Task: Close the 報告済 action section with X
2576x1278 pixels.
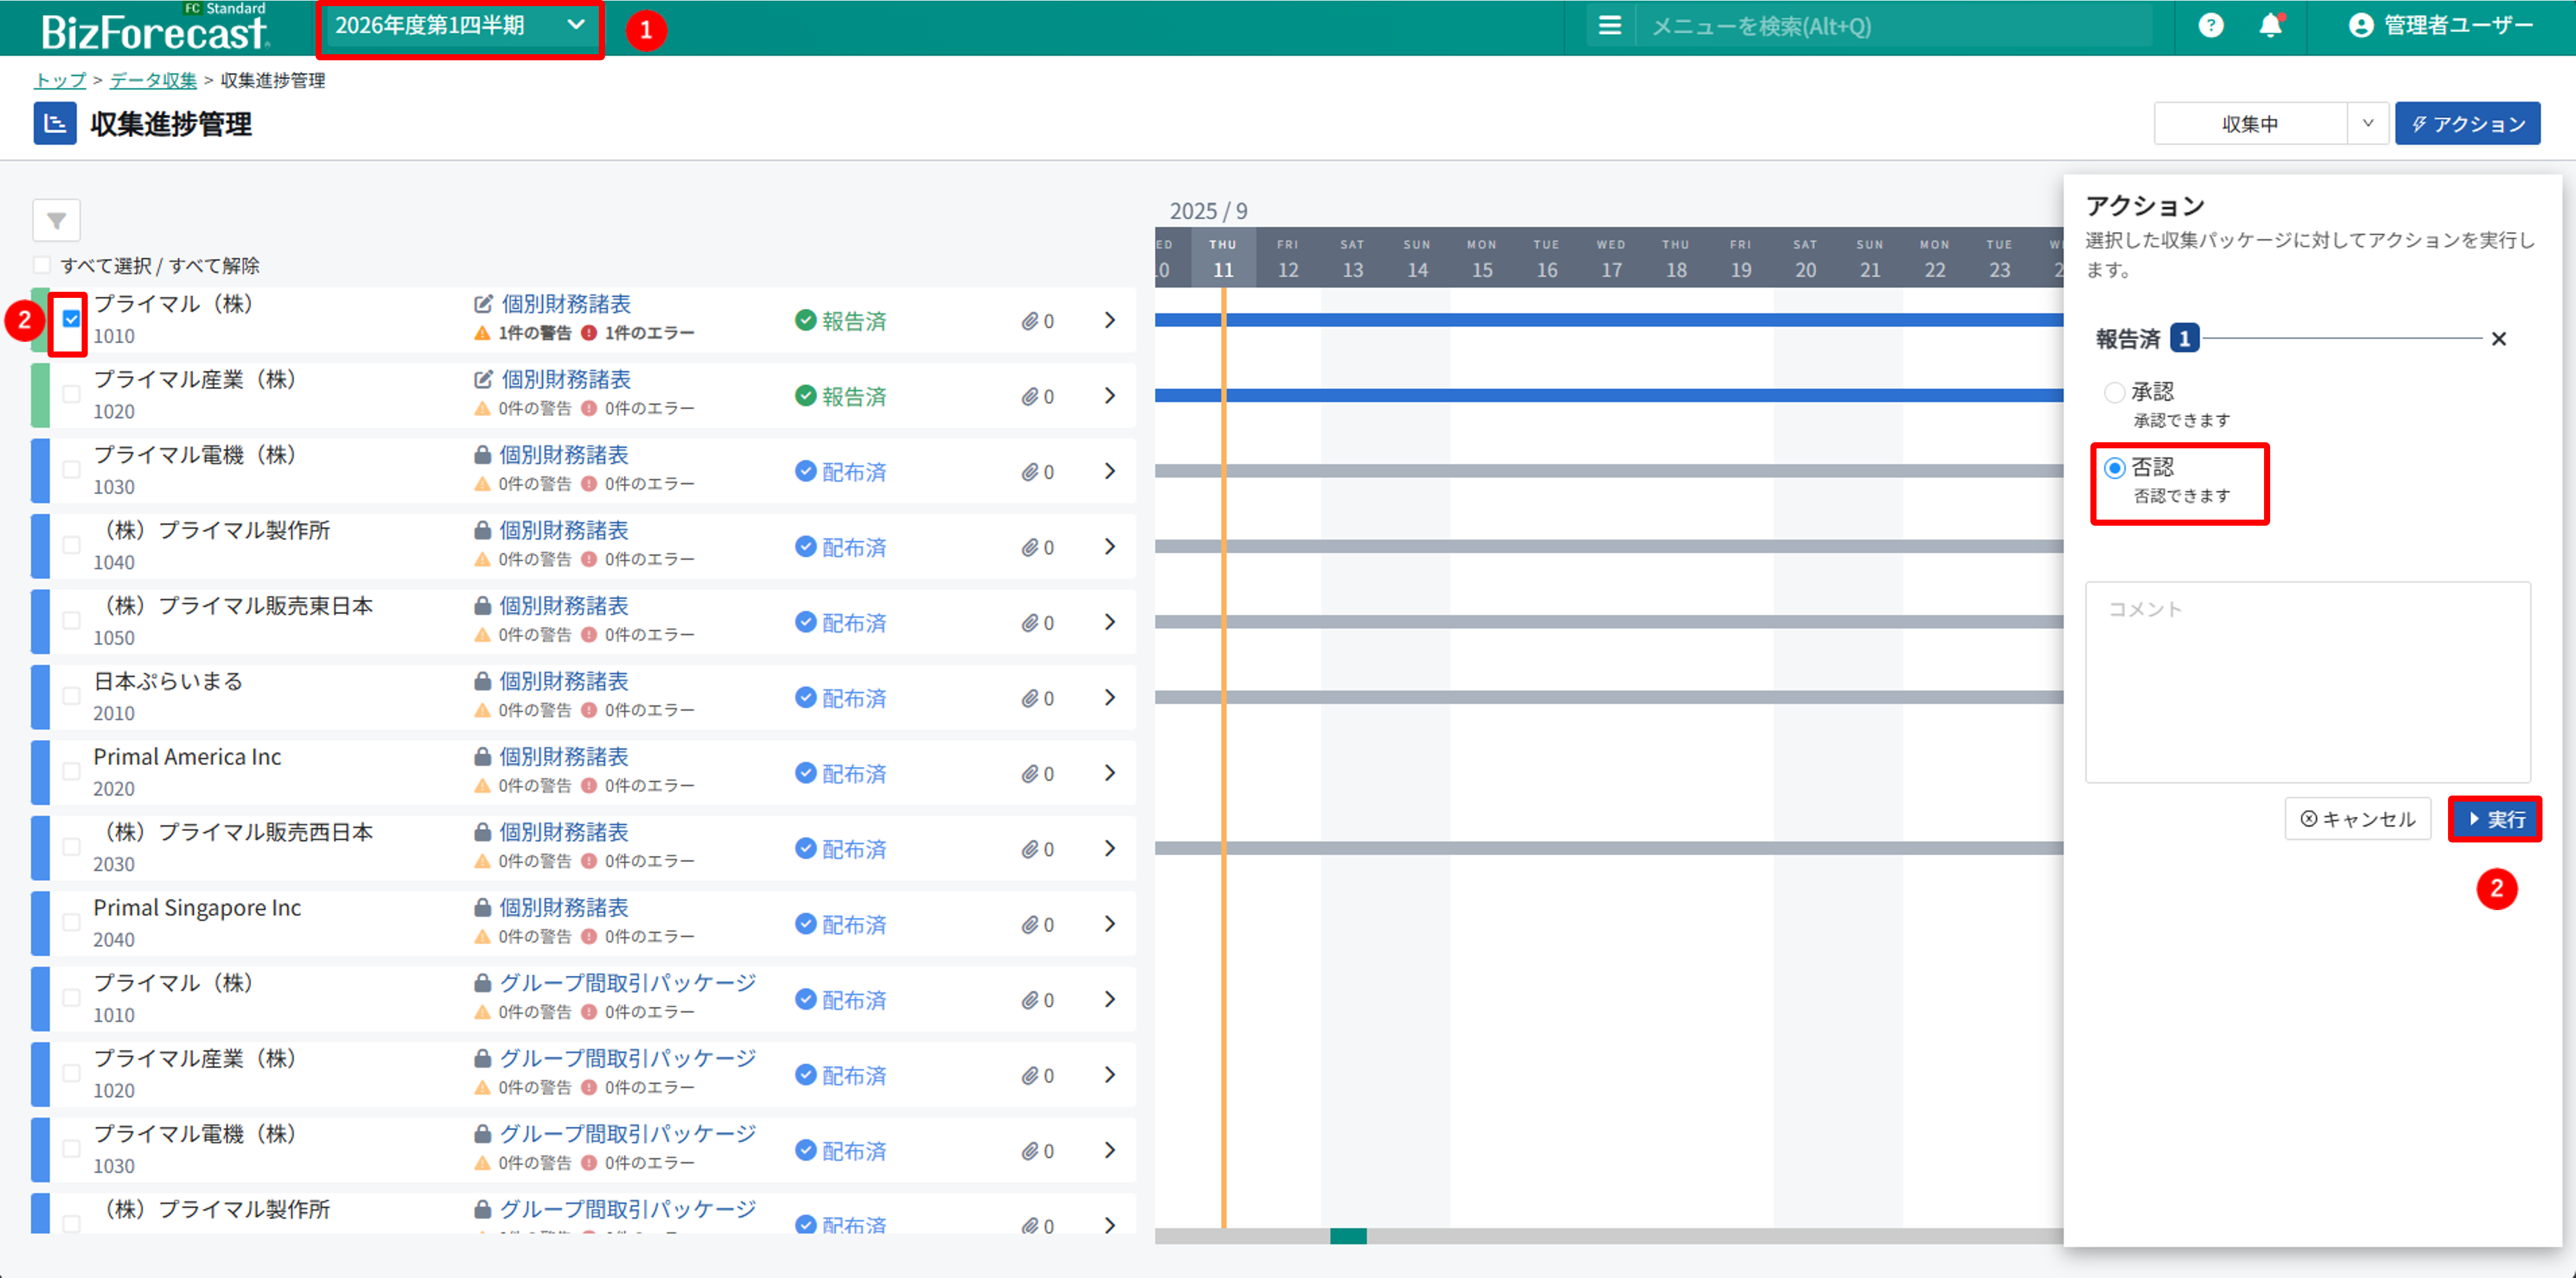Action: pos(2498,339)
